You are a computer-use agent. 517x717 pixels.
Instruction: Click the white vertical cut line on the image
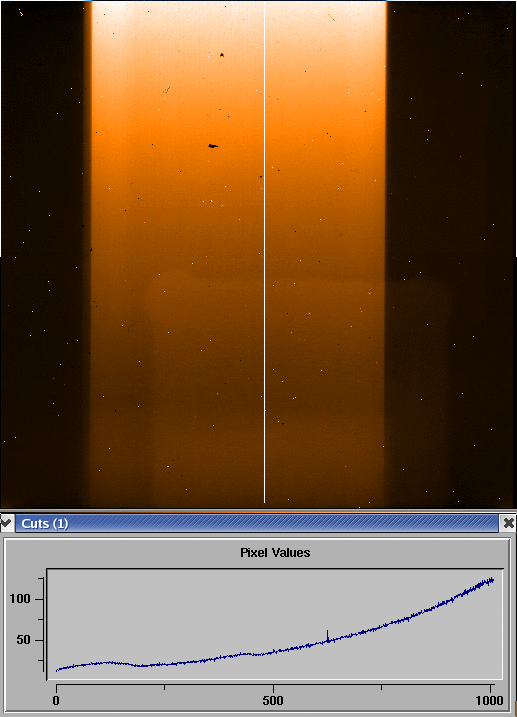(x=264, y=251)
